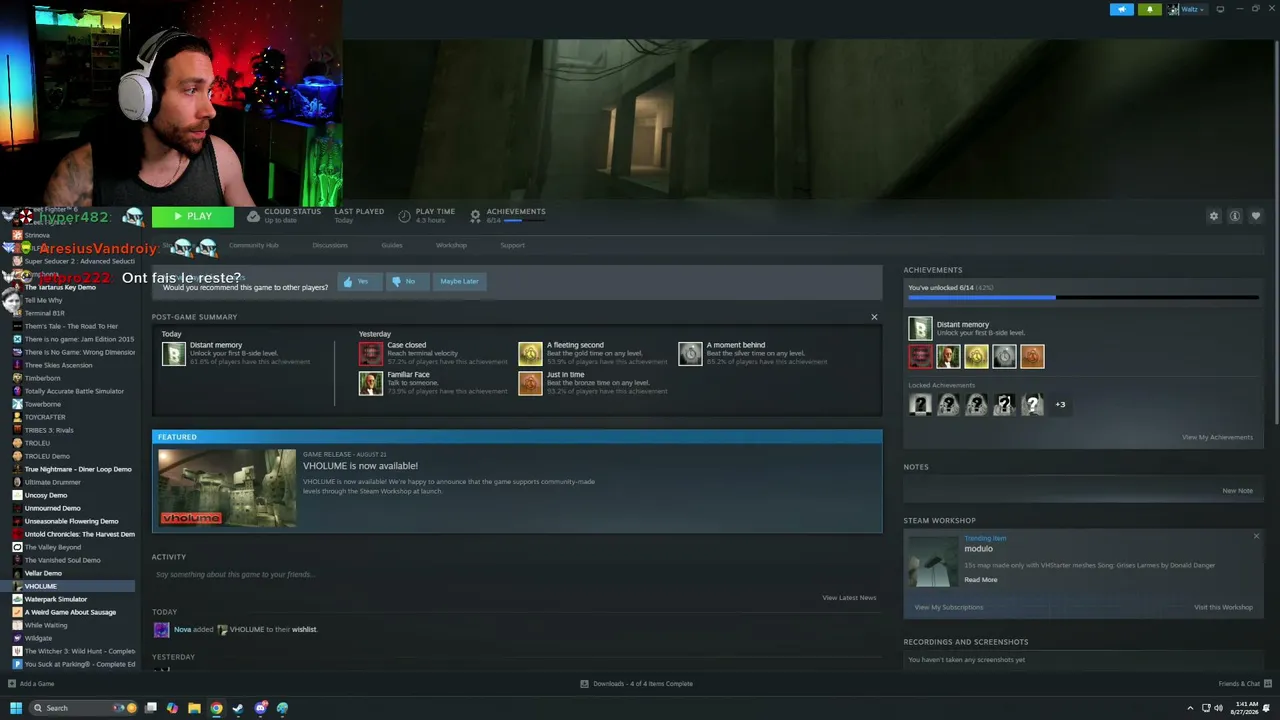Open the green notifications bell
The image size is (1280, 720).
click(1149, 9)
